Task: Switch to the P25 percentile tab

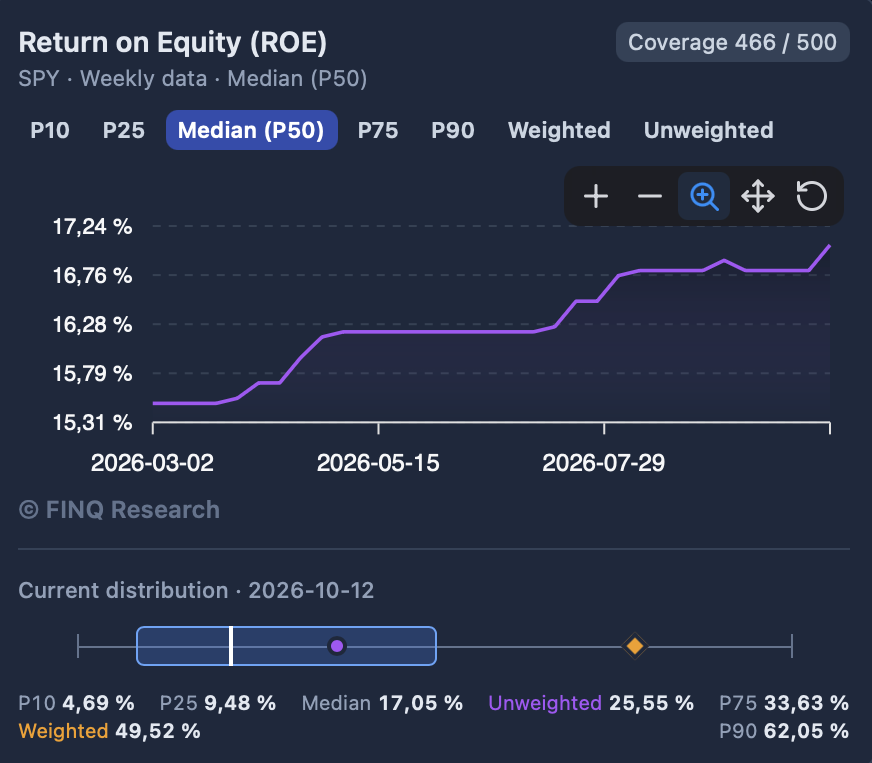Action: click(123, 130)
